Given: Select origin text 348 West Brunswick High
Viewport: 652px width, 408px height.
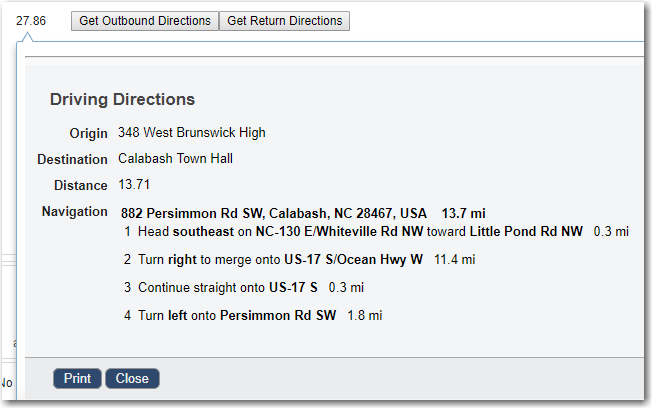Looking at the screenshot, I should click(191, 133).
